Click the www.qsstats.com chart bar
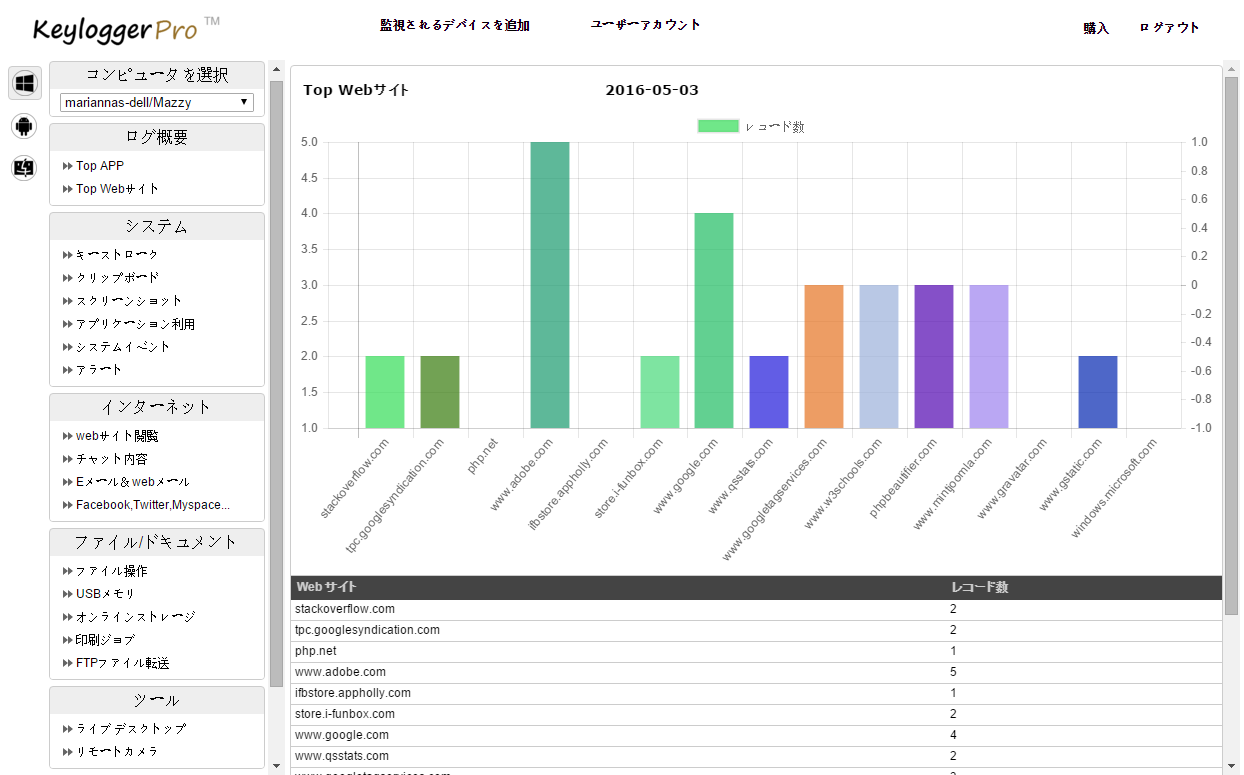The width and height of the screenshot is (1244, 775). pyautogui.click(x=769, y=392)
